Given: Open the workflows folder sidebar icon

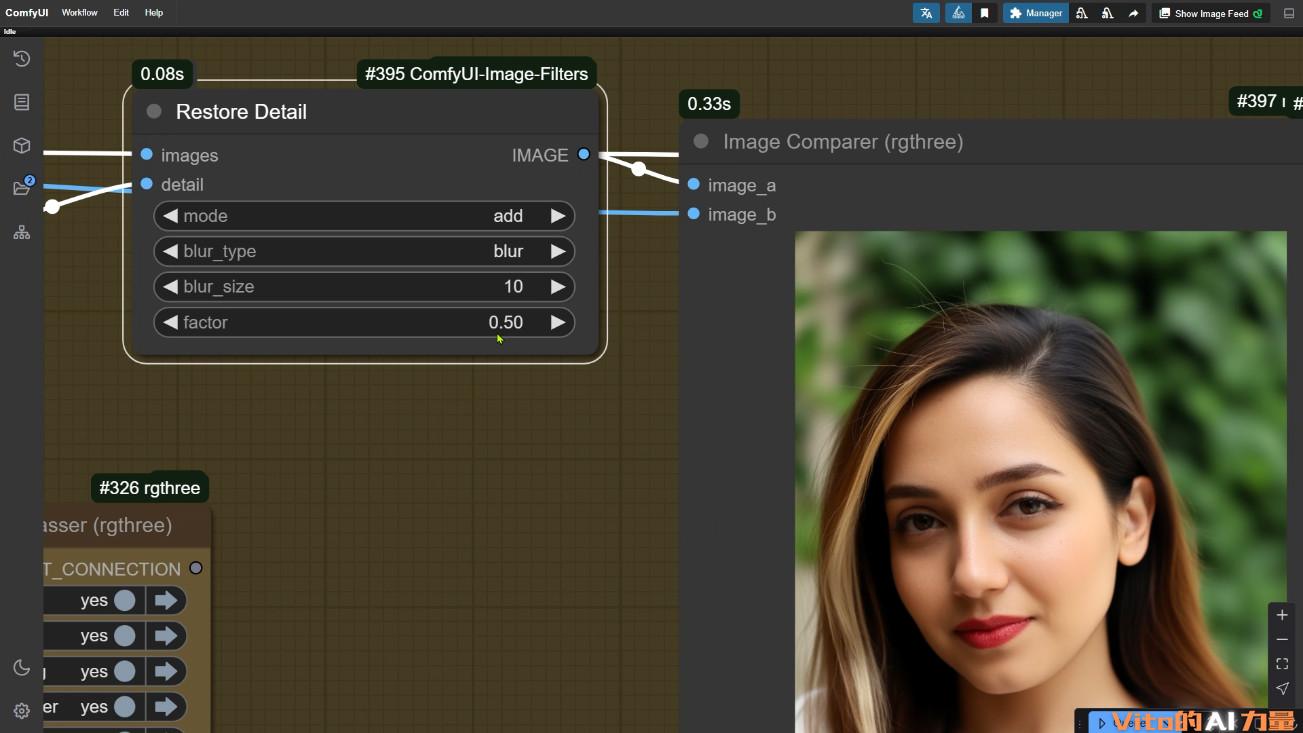Looking at the screenshot, I should click(21, 188).
